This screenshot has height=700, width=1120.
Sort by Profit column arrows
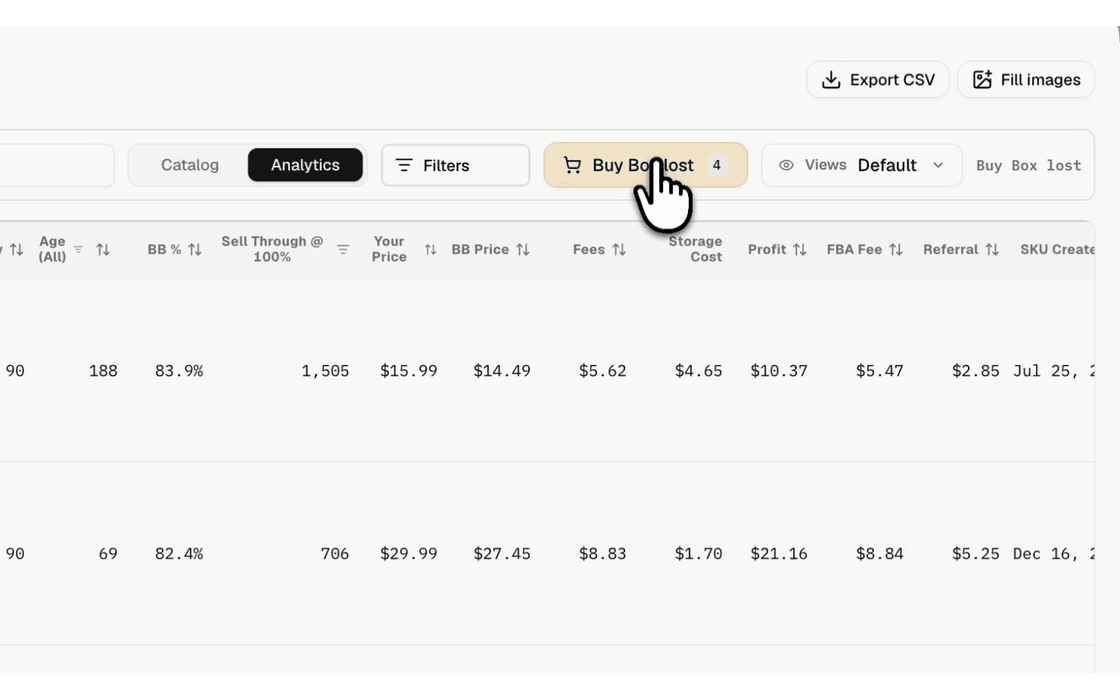pos(799,249)
